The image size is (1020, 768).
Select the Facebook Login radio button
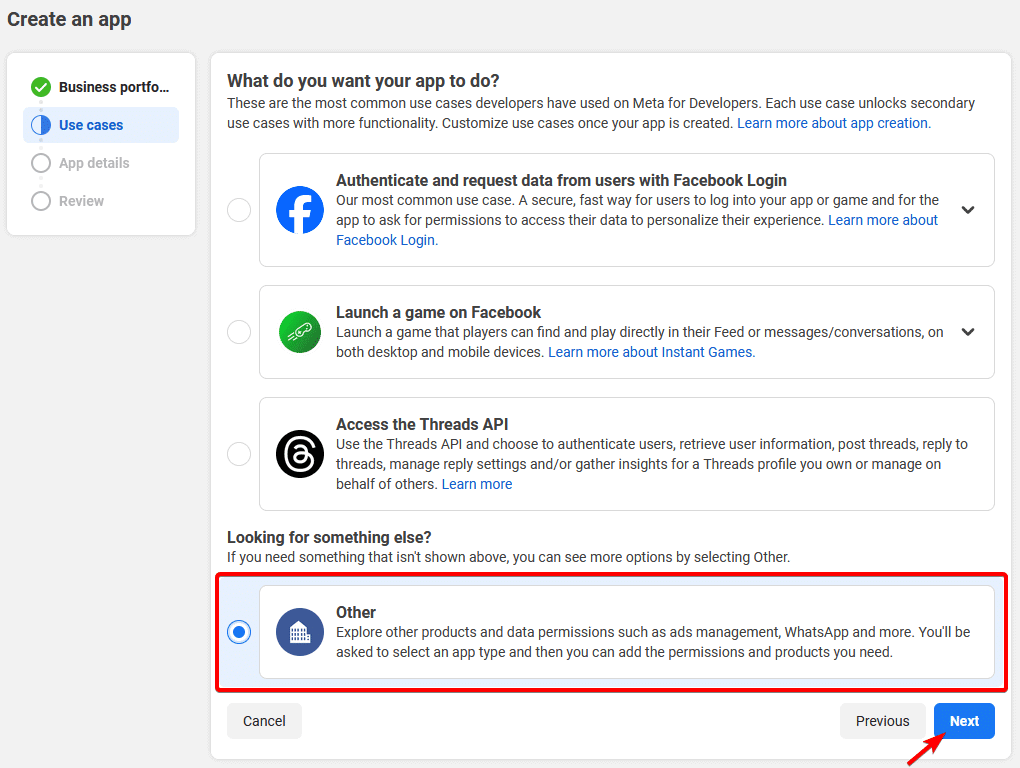point(238,210)
